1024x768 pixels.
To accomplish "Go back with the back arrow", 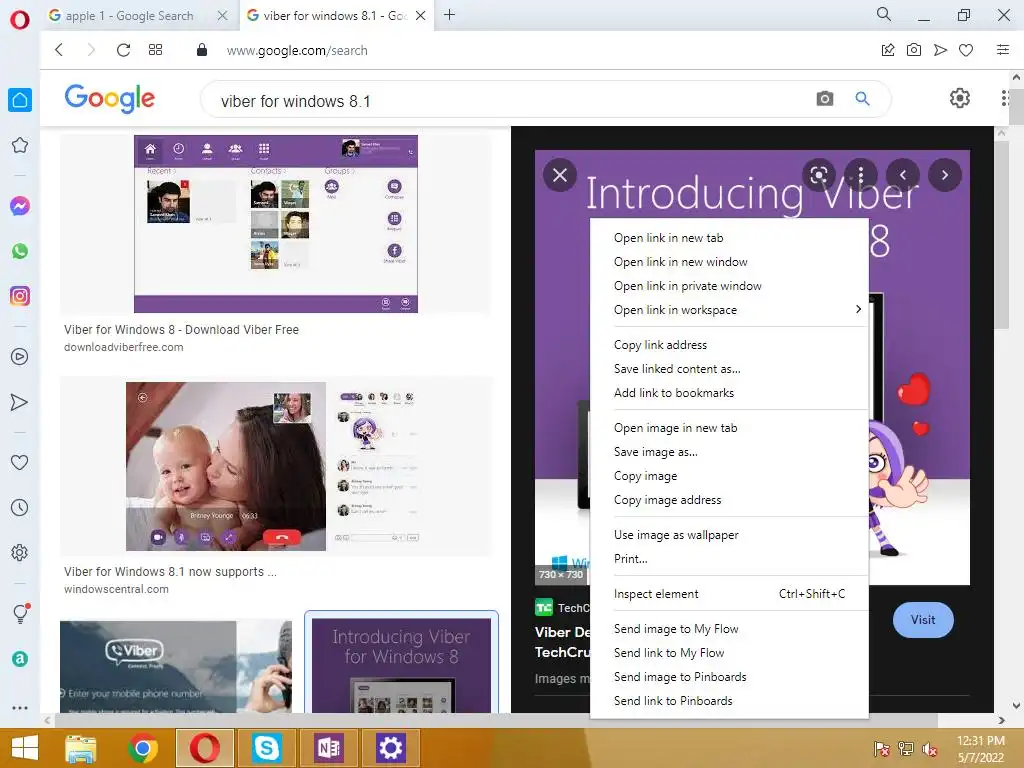I will [x=59, y=50].
